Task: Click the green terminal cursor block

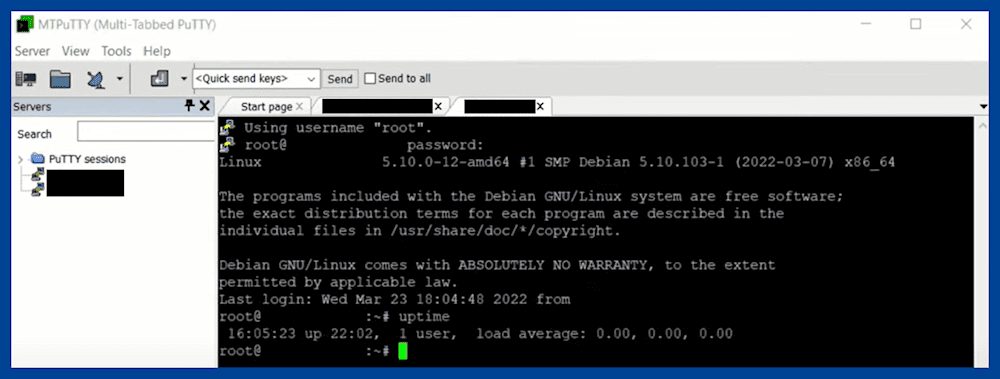Action: click(402, 351)
